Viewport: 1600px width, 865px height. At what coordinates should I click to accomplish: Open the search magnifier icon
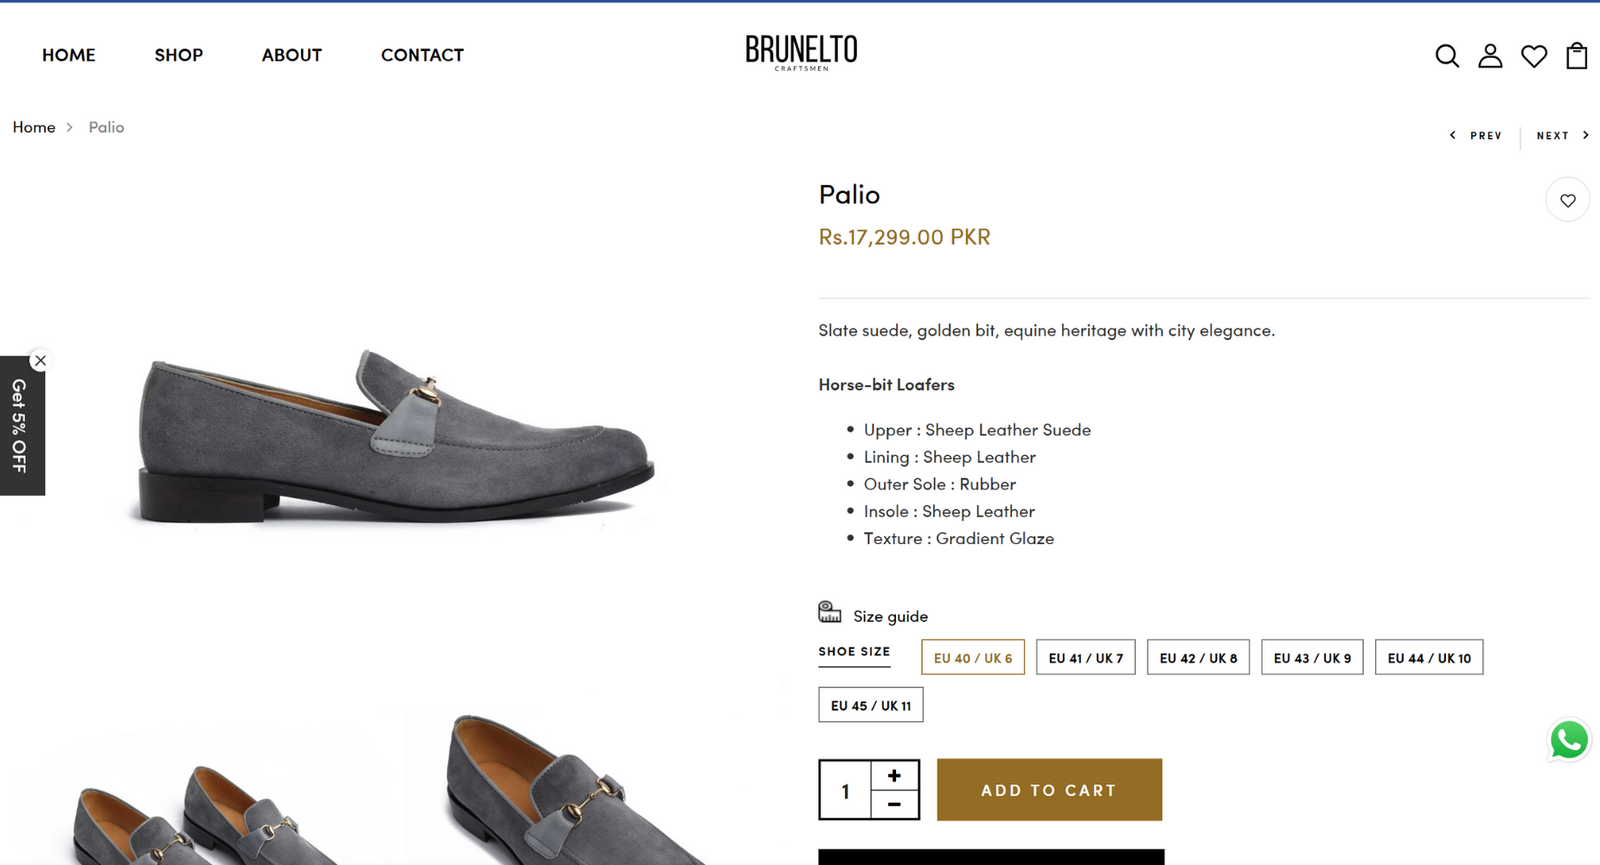[x=1447, y=56]
